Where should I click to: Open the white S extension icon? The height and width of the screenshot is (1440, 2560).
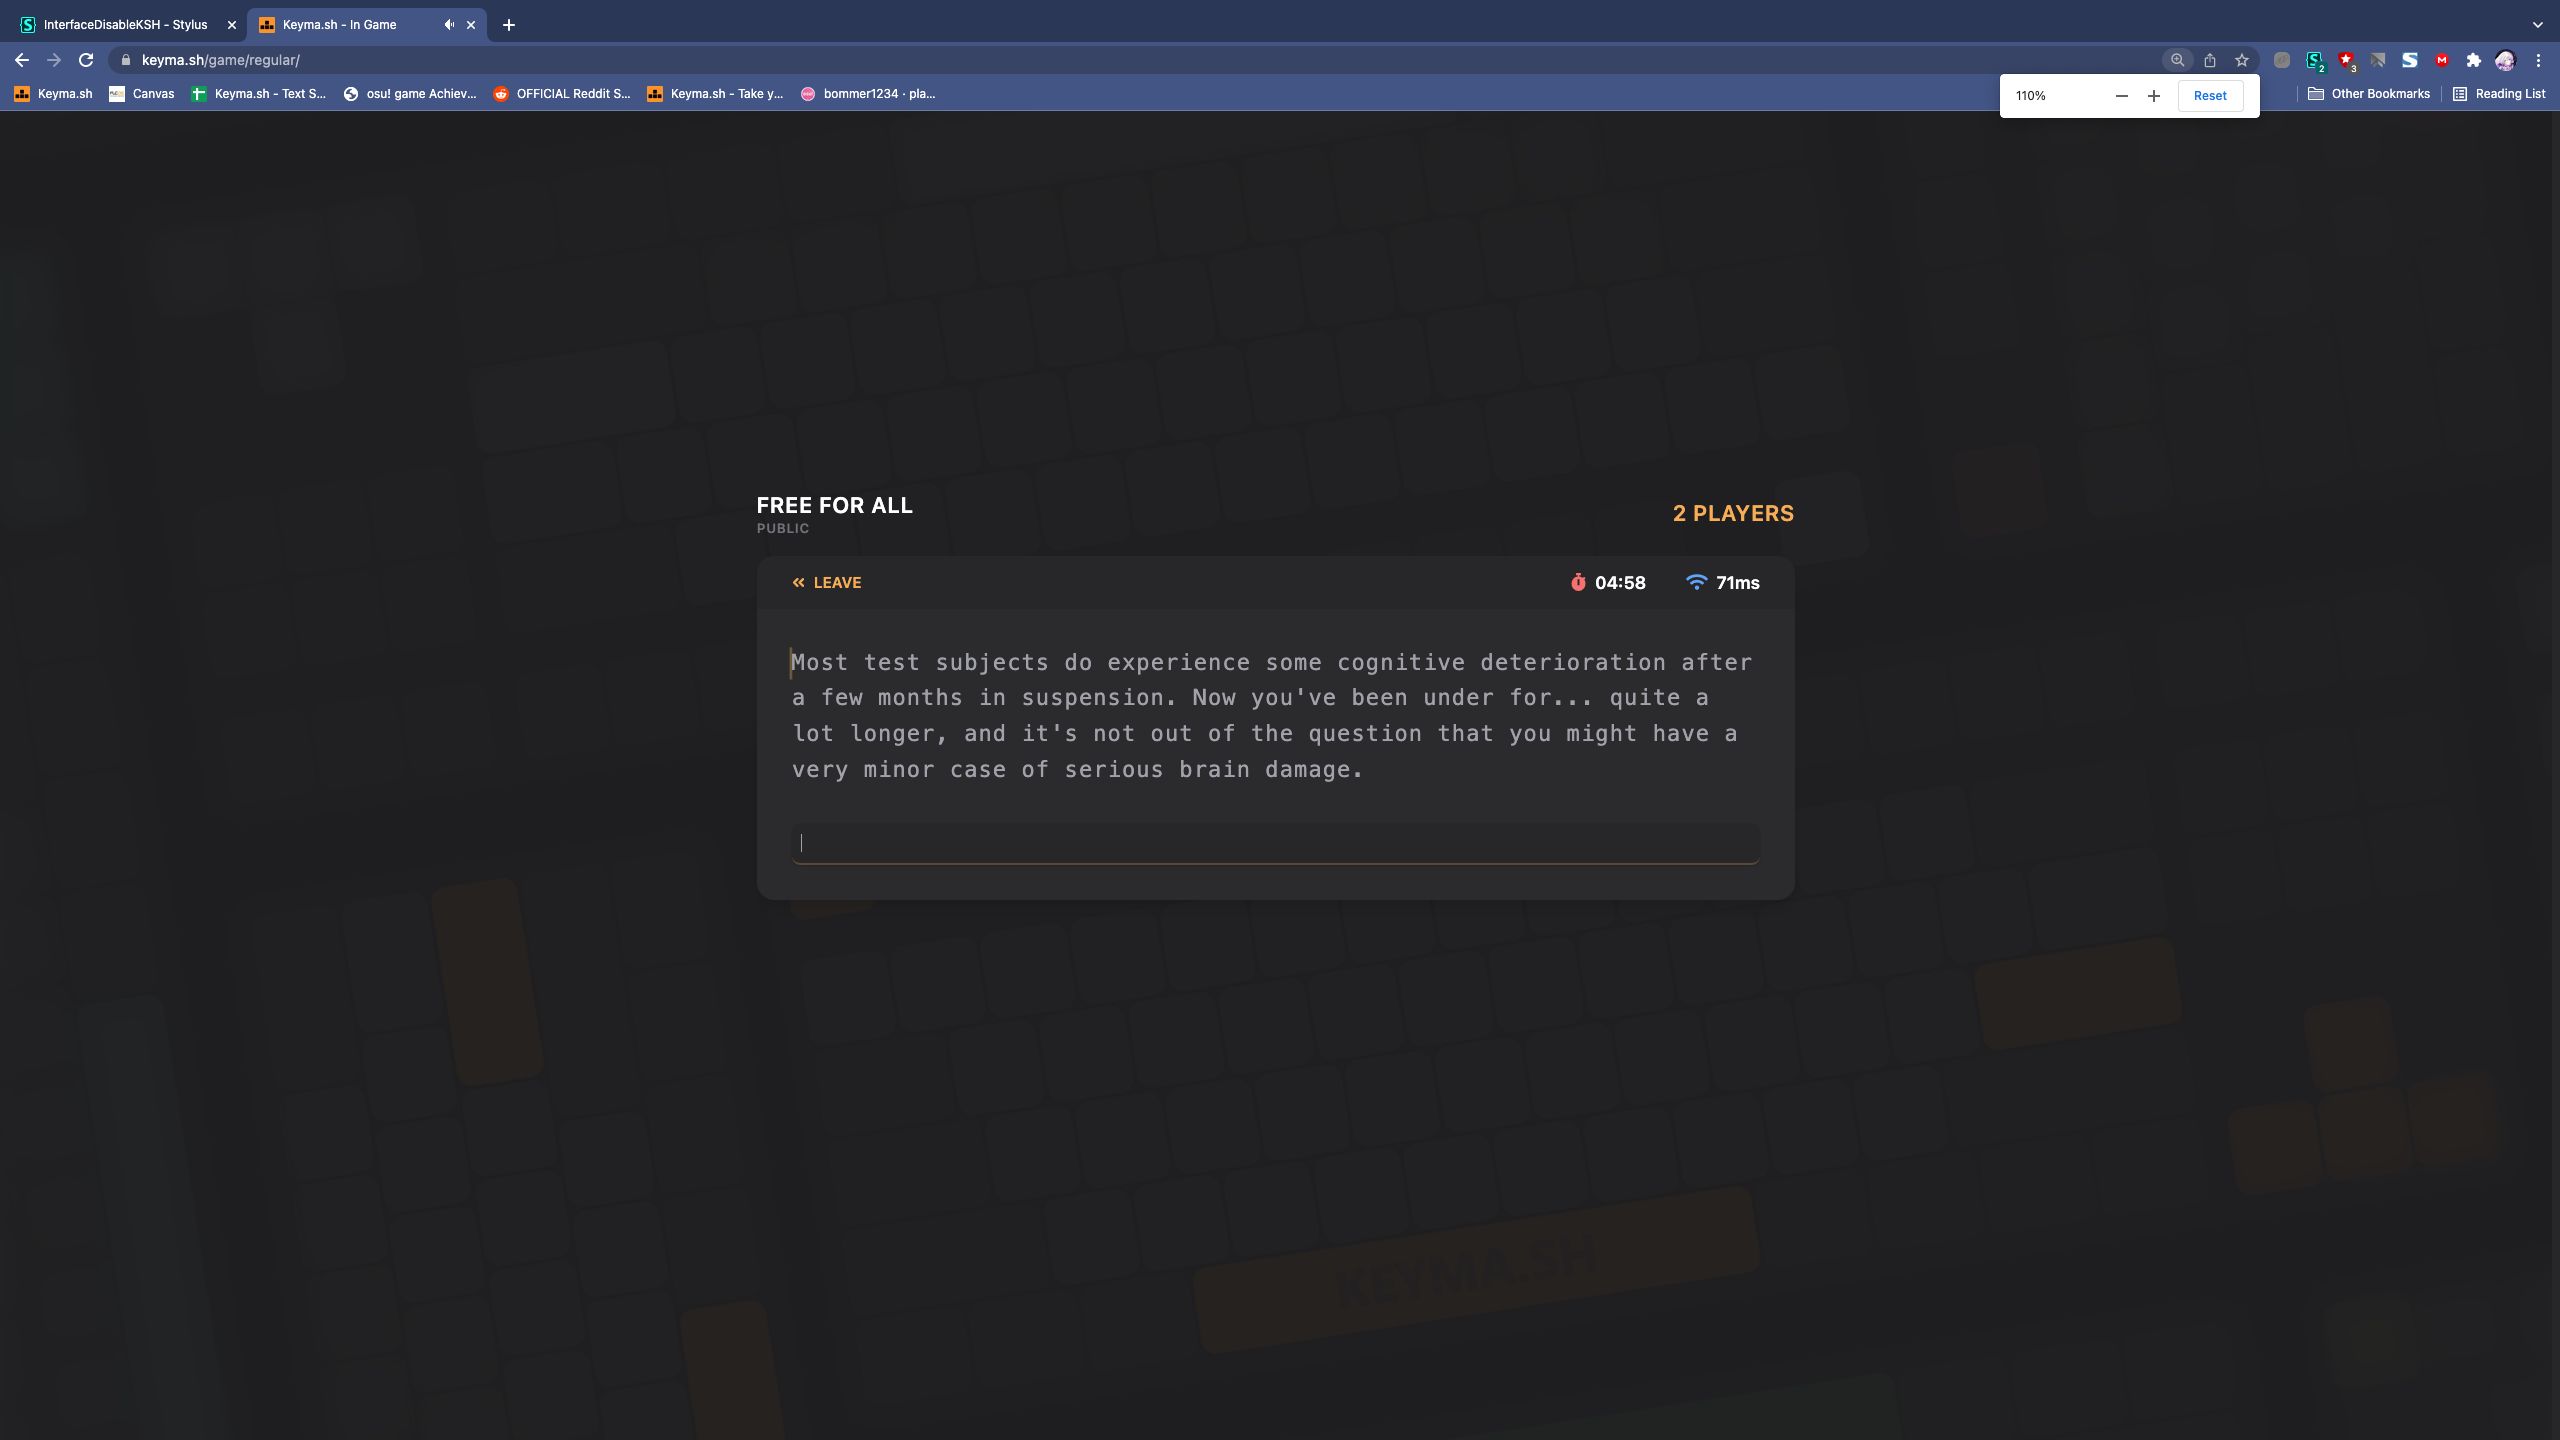pyautogui.click(x=2410, y=60)
